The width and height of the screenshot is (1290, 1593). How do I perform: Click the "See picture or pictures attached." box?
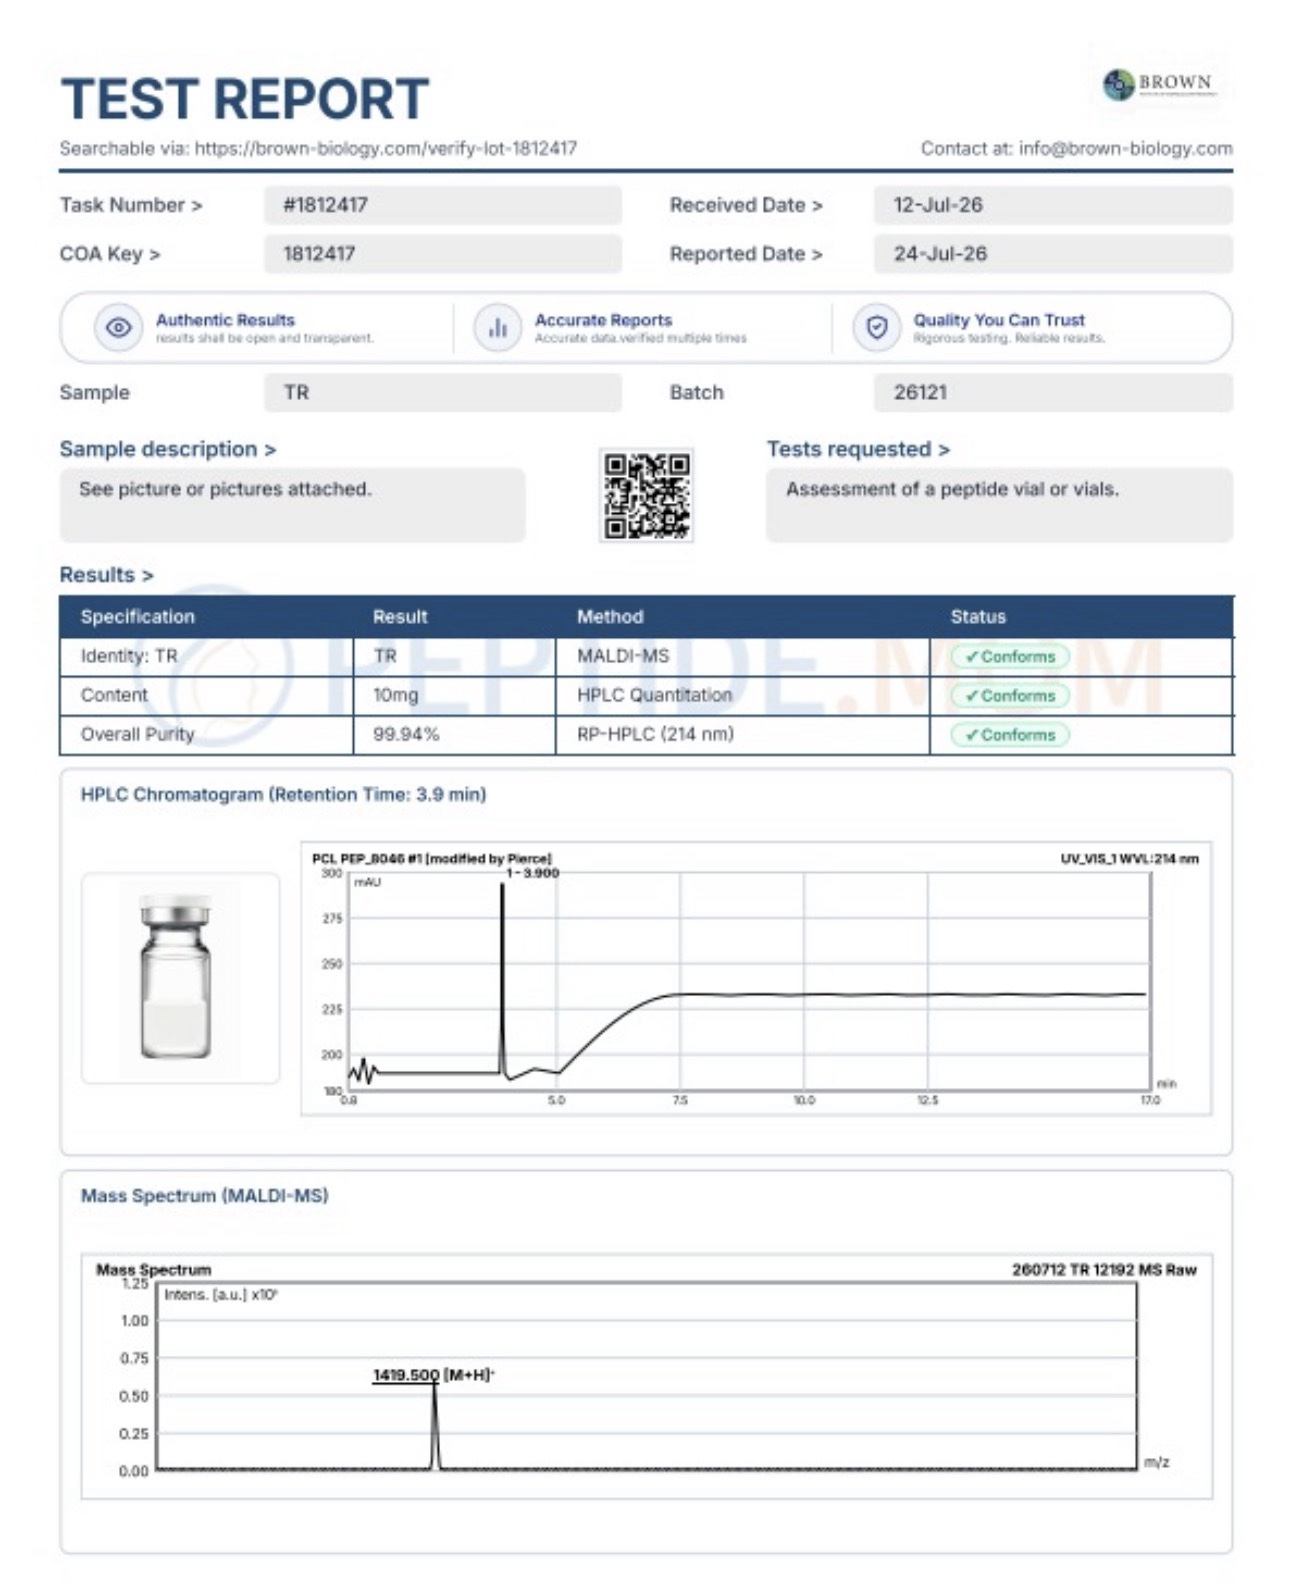pyautogui.click(x=292, y=505)
